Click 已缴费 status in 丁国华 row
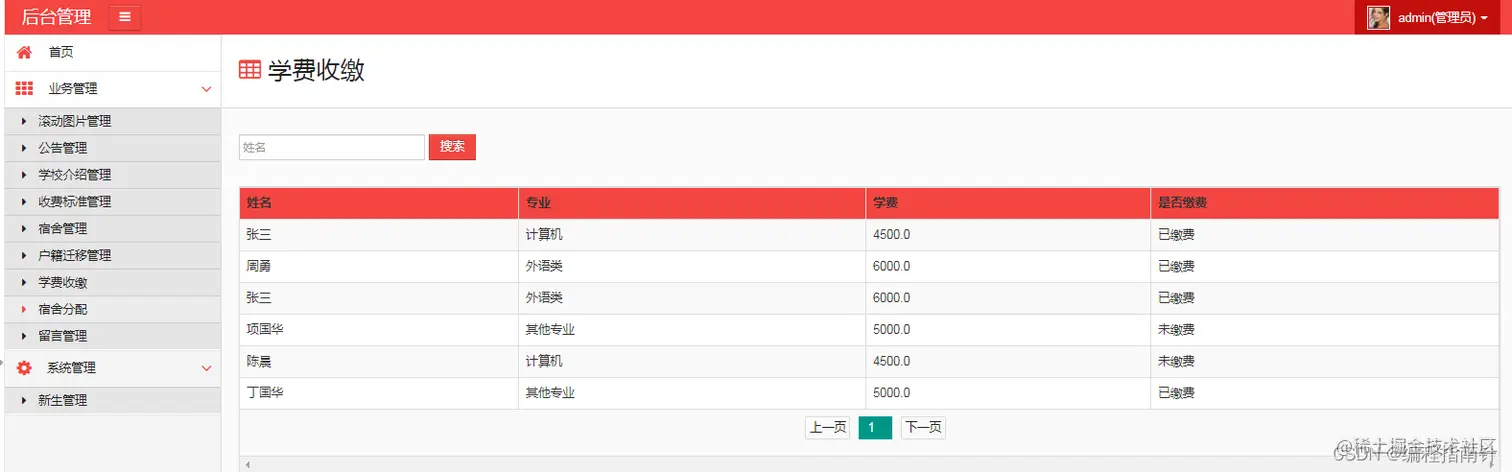1512x472 pixels. coord(1176,393)
